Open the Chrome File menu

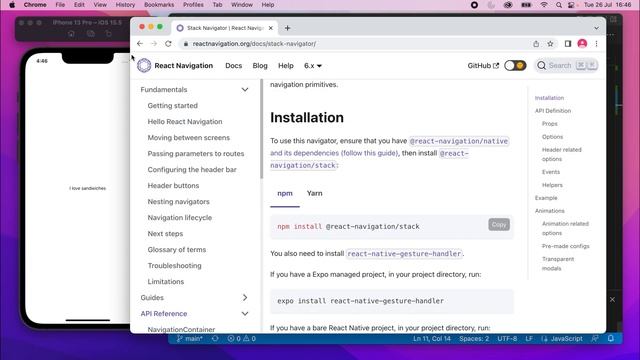[60, 5]
